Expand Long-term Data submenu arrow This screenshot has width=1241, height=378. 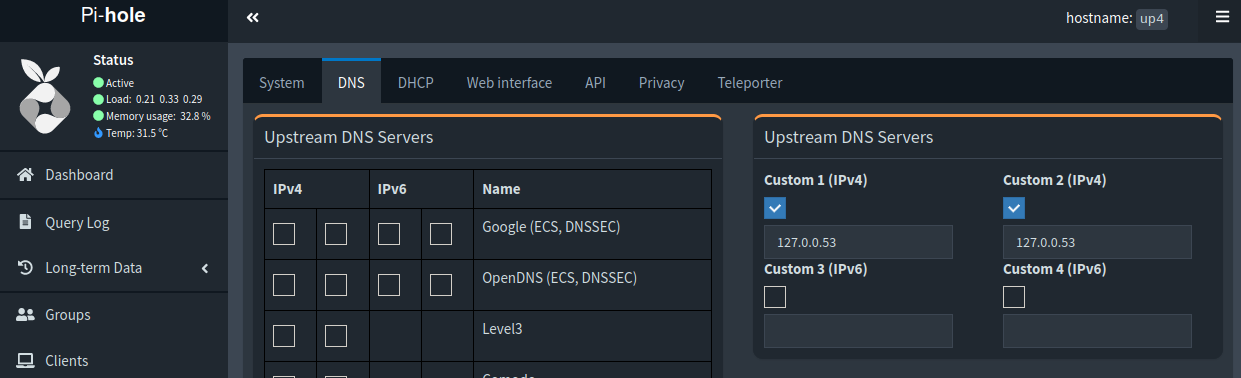tap(204, 268)
